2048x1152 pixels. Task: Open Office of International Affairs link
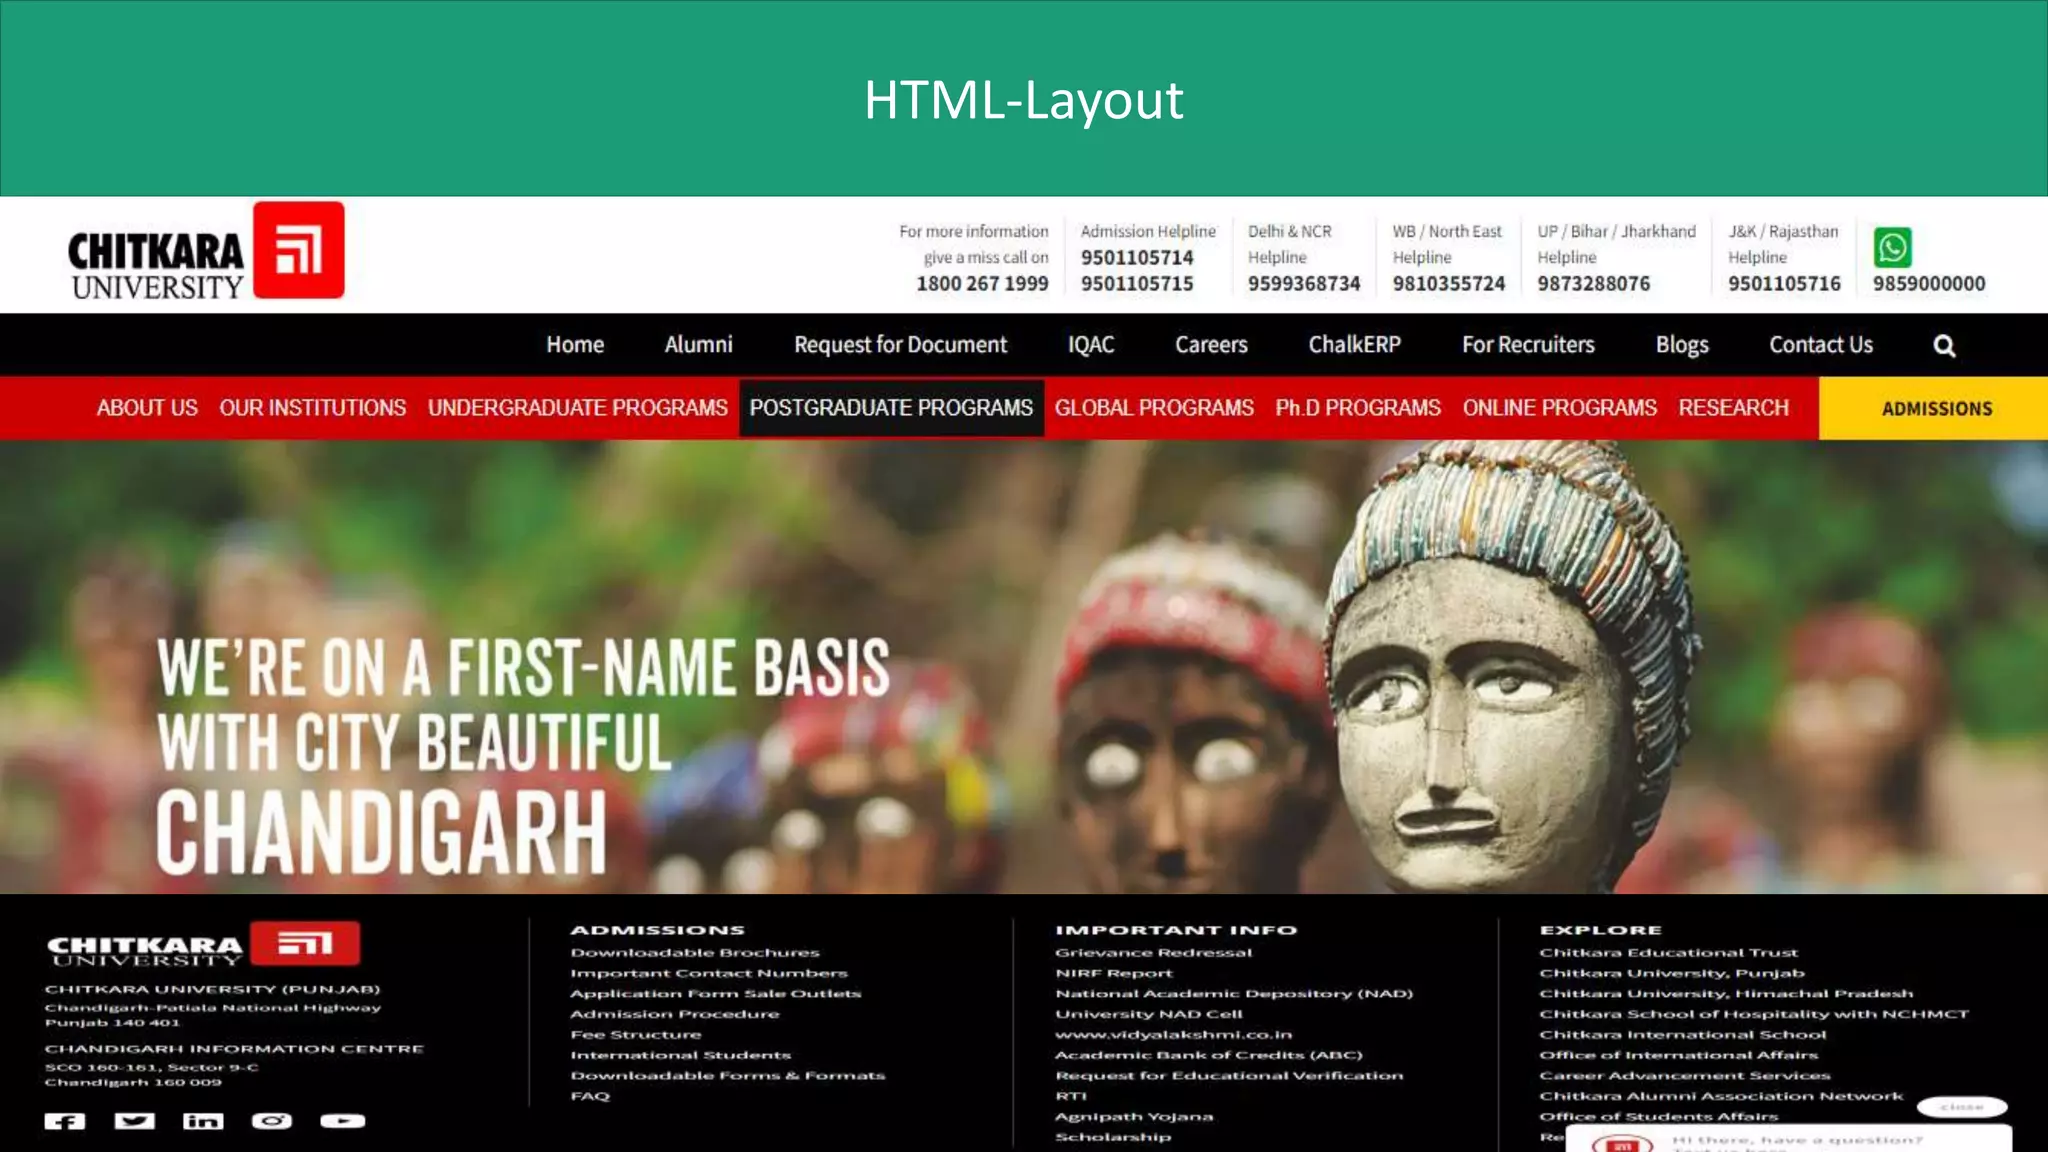(1679, 1055)
